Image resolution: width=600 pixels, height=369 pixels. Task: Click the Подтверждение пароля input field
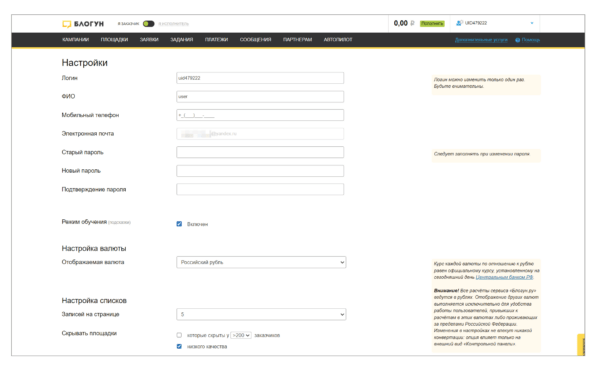(x=260, y=189)
